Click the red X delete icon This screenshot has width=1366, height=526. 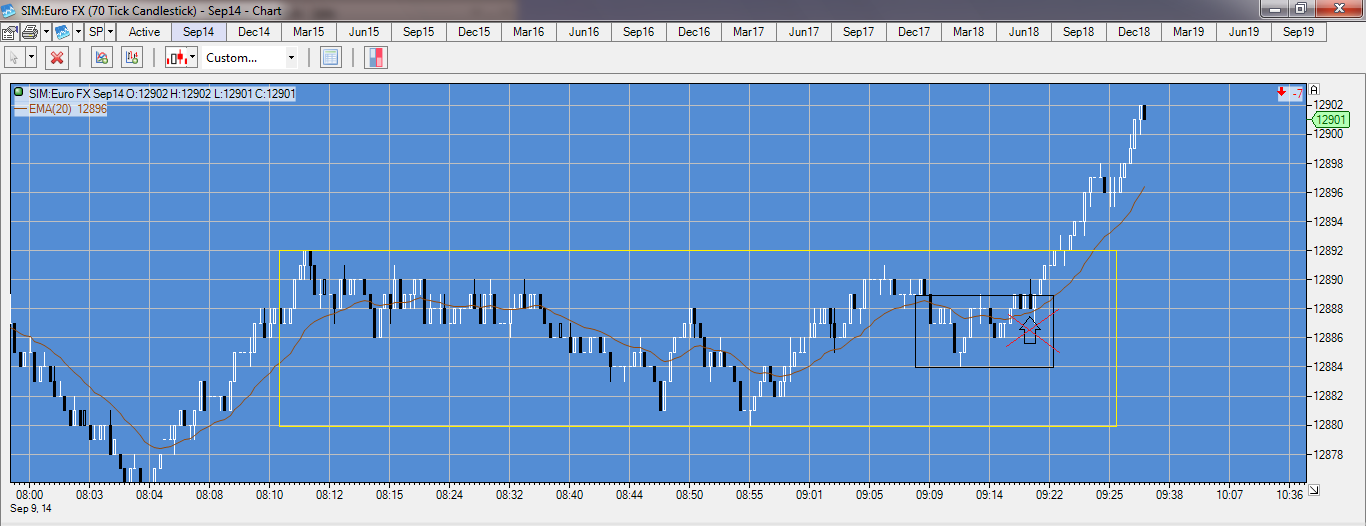coord(58,58)
